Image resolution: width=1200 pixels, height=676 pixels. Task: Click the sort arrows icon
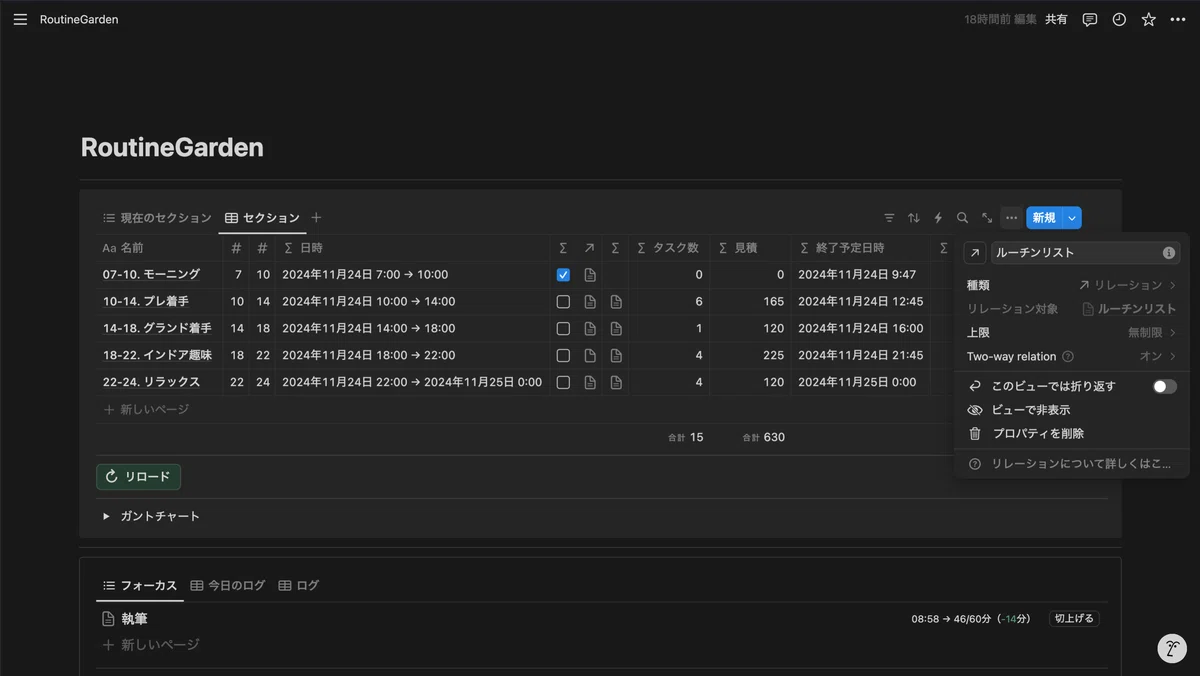(913, 217)
